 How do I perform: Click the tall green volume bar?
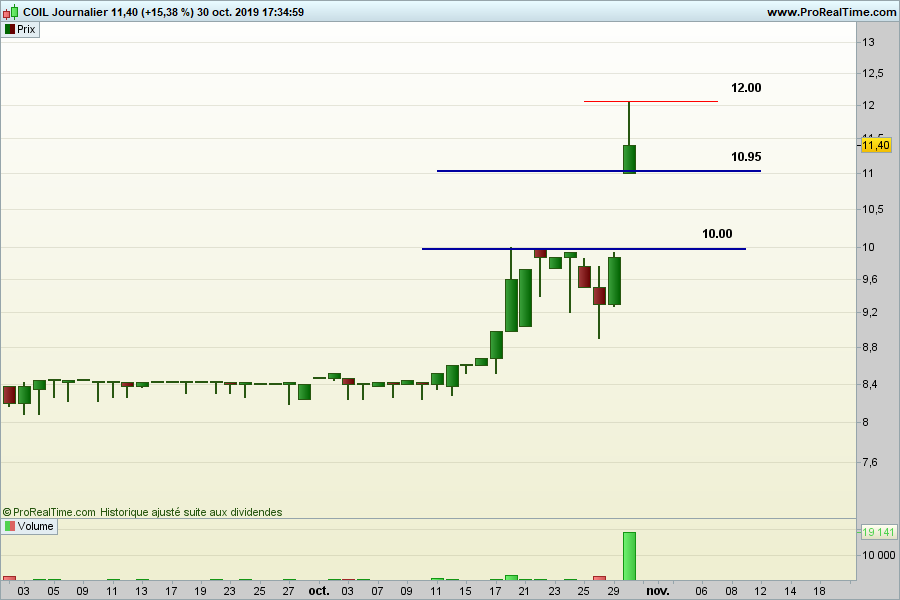(629, 556)
